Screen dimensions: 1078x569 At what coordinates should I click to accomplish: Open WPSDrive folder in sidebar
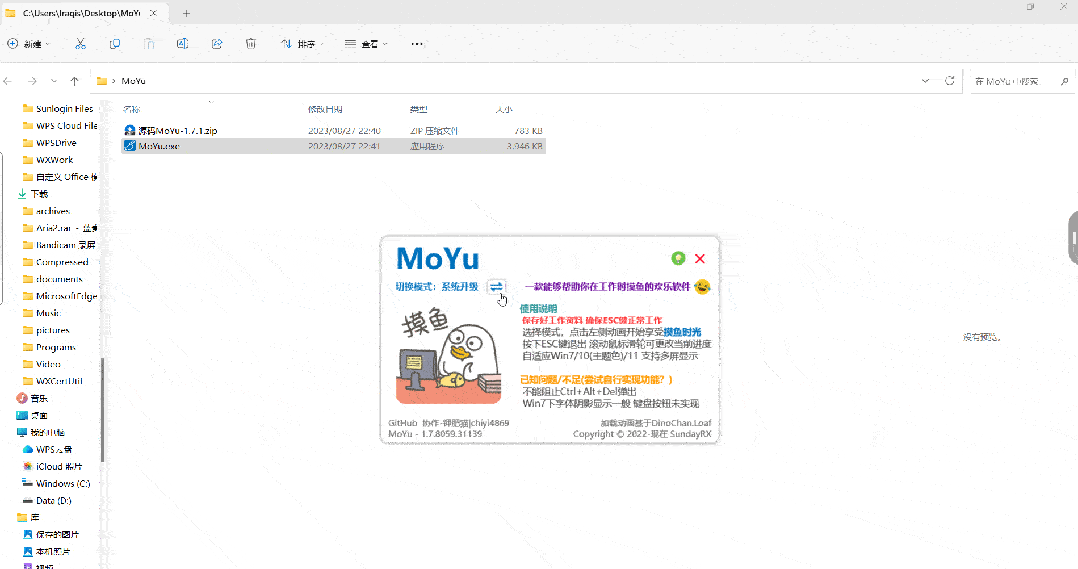[50, 143]
